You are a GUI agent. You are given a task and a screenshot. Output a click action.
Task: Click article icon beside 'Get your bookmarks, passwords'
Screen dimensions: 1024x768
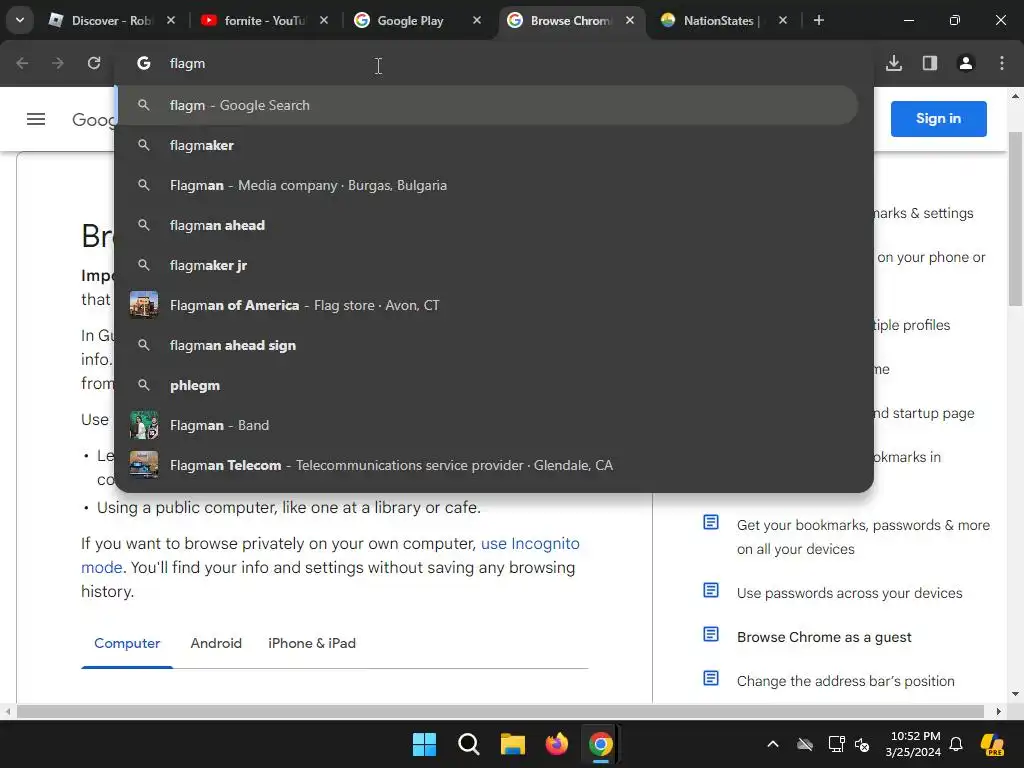click(x=711, y=522)
